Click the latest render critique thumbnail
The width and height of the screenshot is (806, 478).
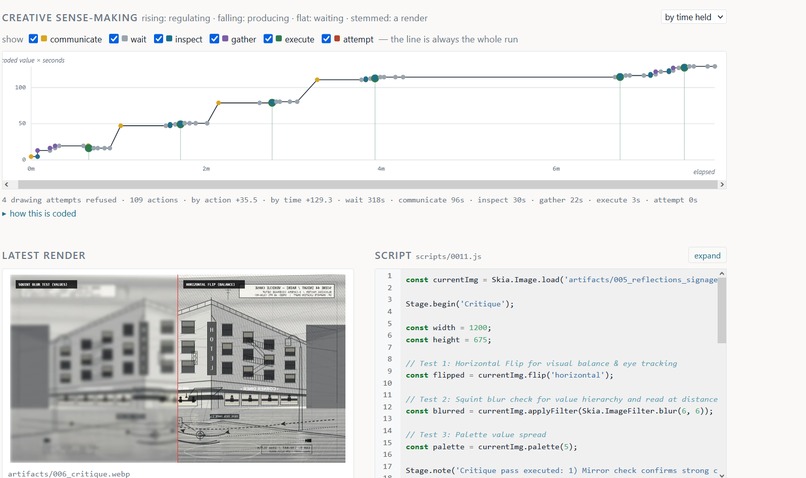point(178,369)
